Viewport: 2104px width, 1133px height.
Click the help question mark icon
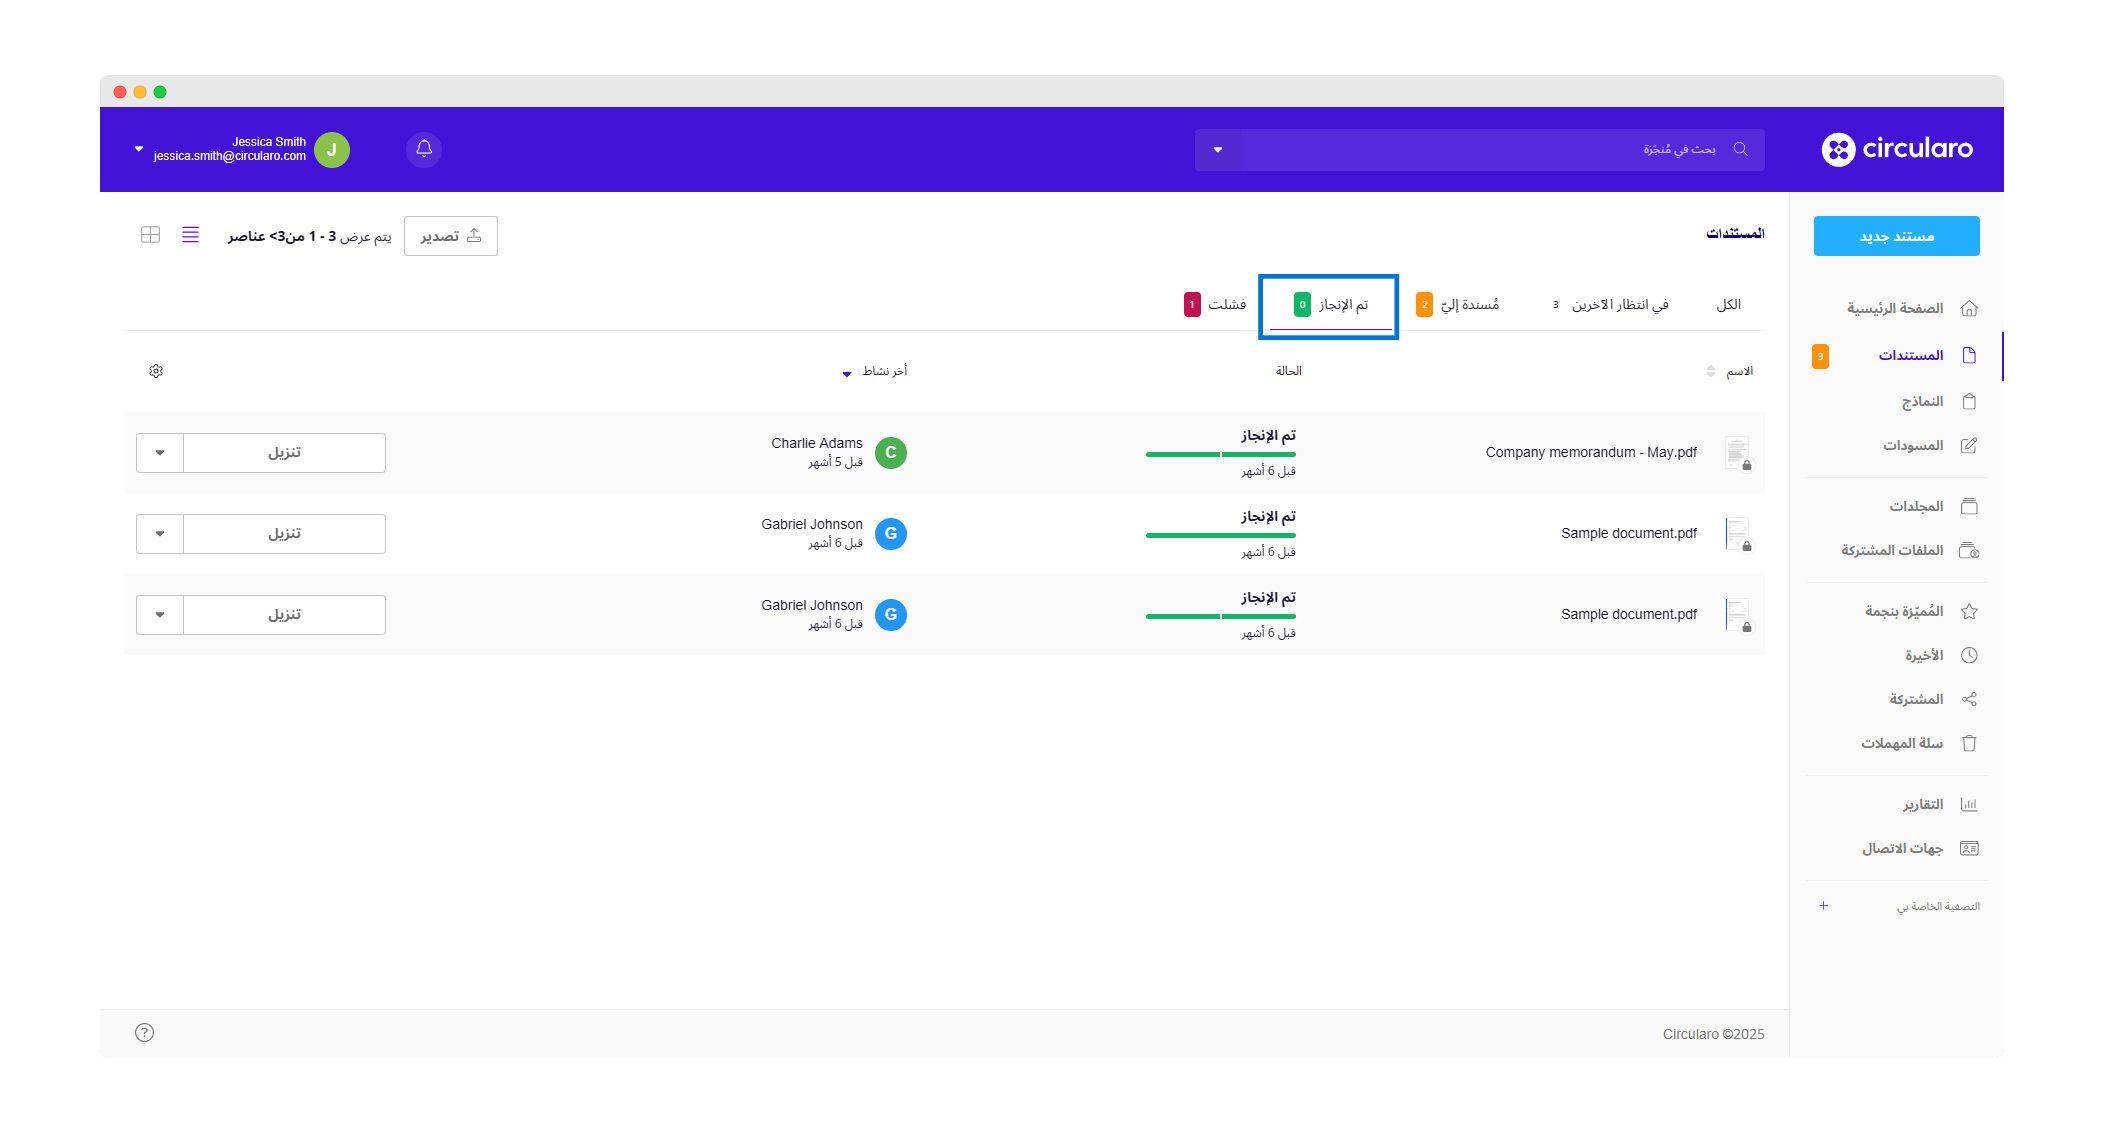pos(145,1033)
